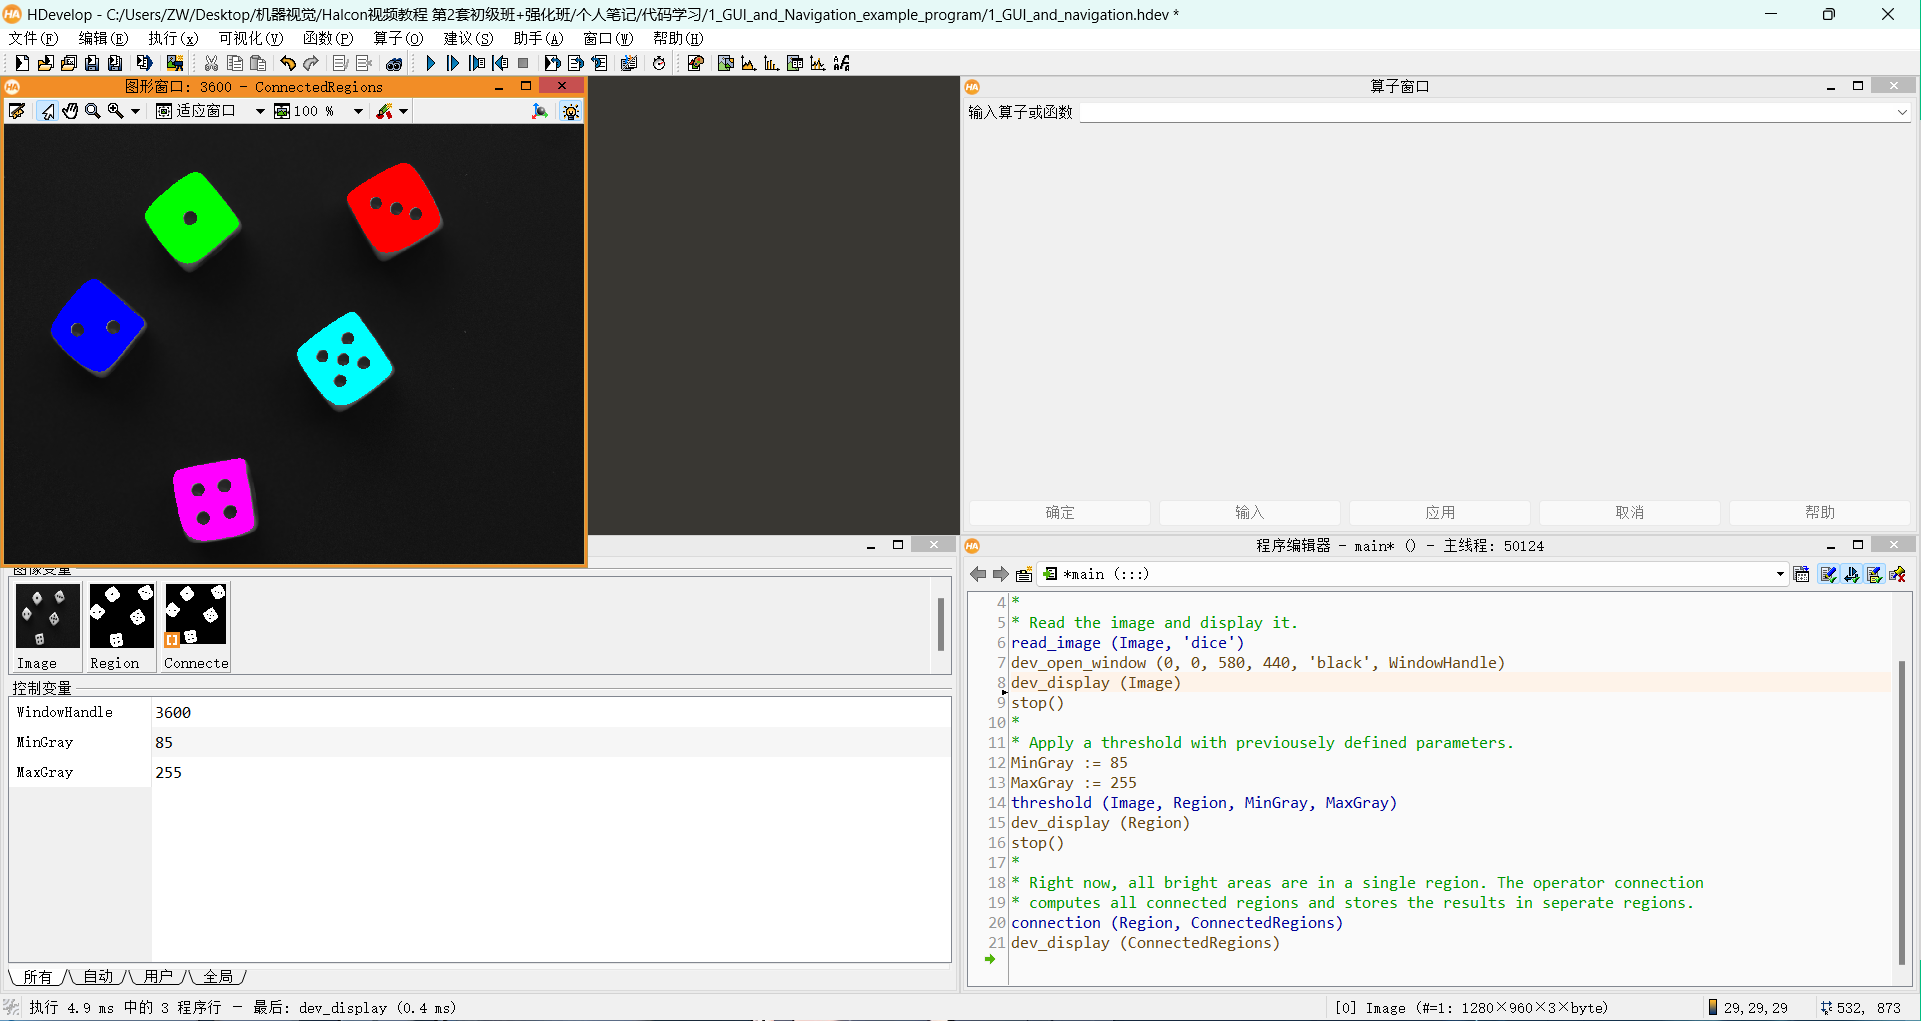Select the hand pan tool in graphics window
Screen dimensions: 1921x1021
(x=70, y=111)
